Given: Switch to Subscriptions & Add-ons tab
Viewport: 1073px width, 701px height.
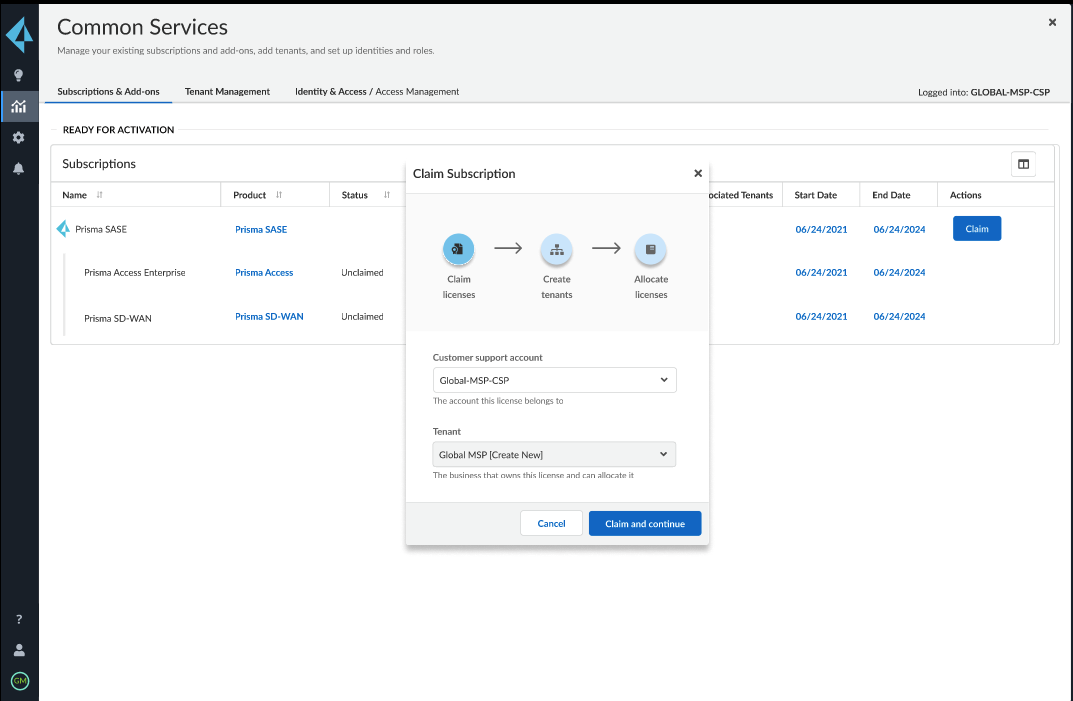Looking at the screenshot, I should [108, 92].
